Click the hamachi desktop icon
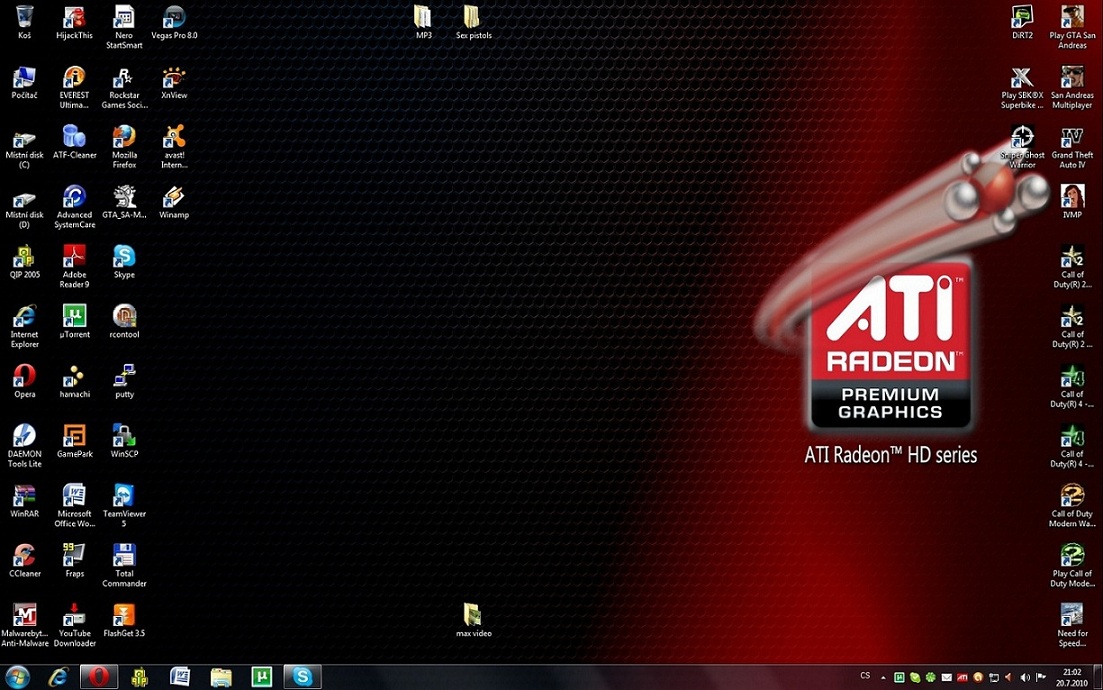1103x690 pixels. (74, 377)
